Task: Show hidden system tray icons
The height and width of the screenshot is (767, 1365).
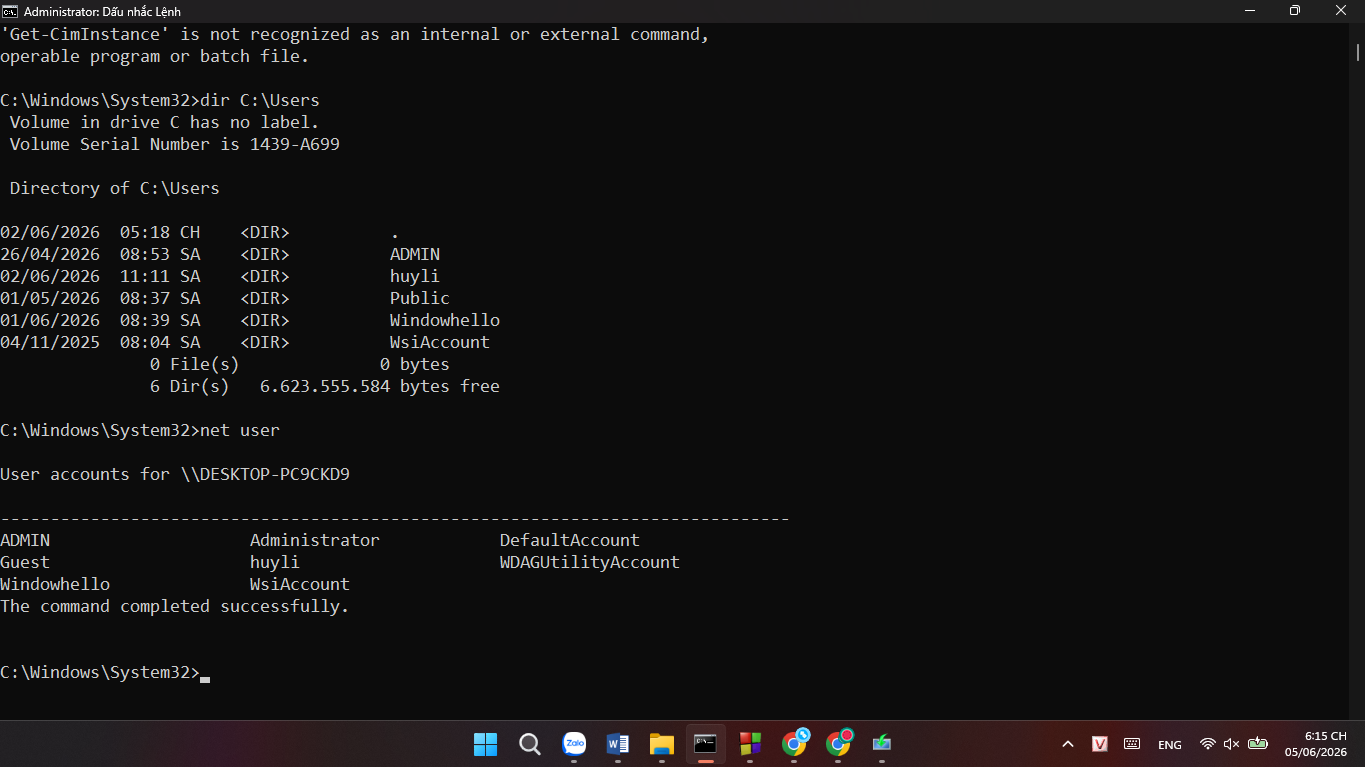Action: point(1068,744)
